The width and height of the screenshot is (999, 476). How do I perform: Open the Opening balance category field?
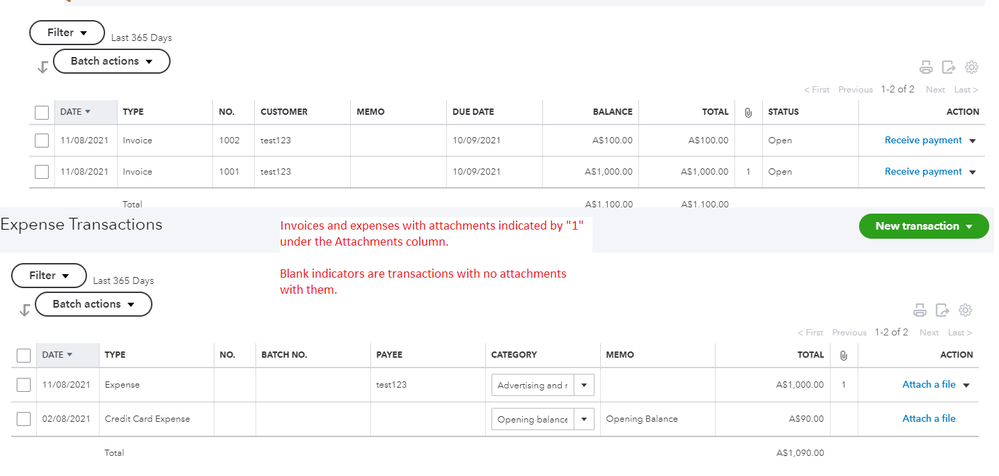pos(532,419)
